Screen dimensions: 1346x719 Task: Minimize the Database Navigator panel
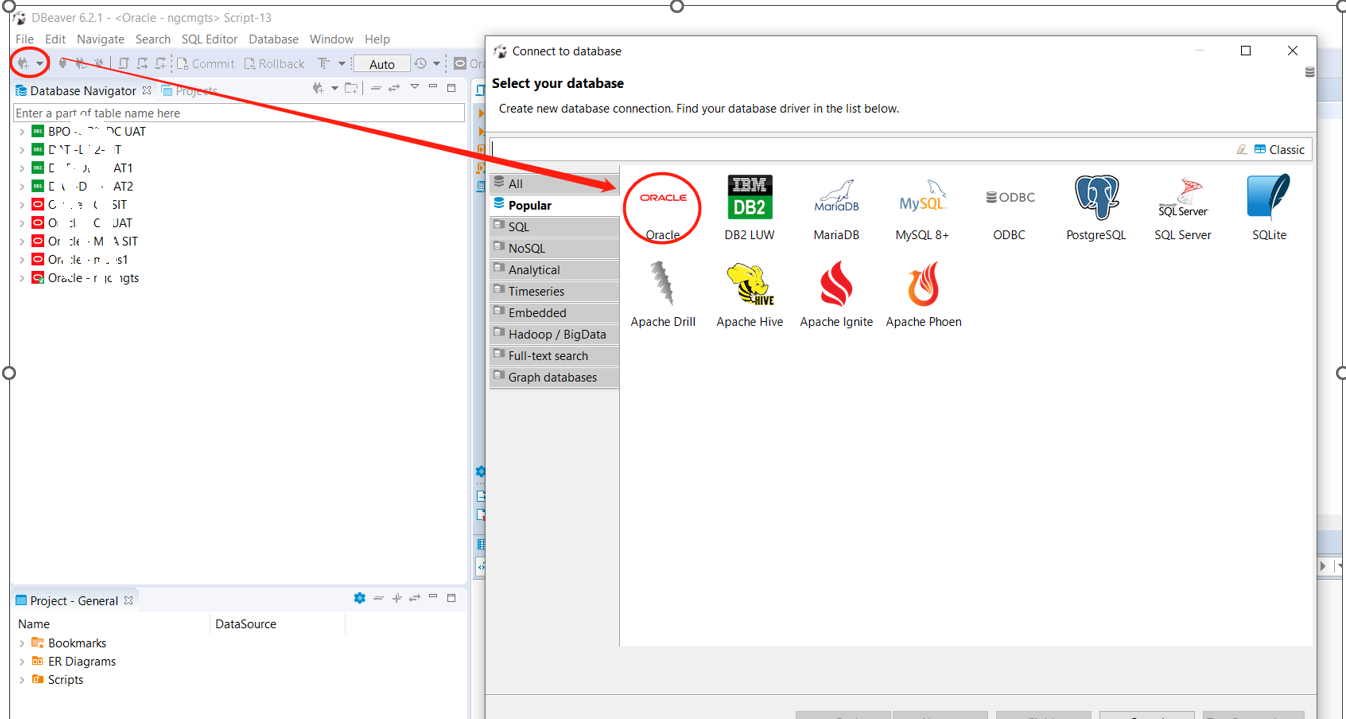click(433, 86)
